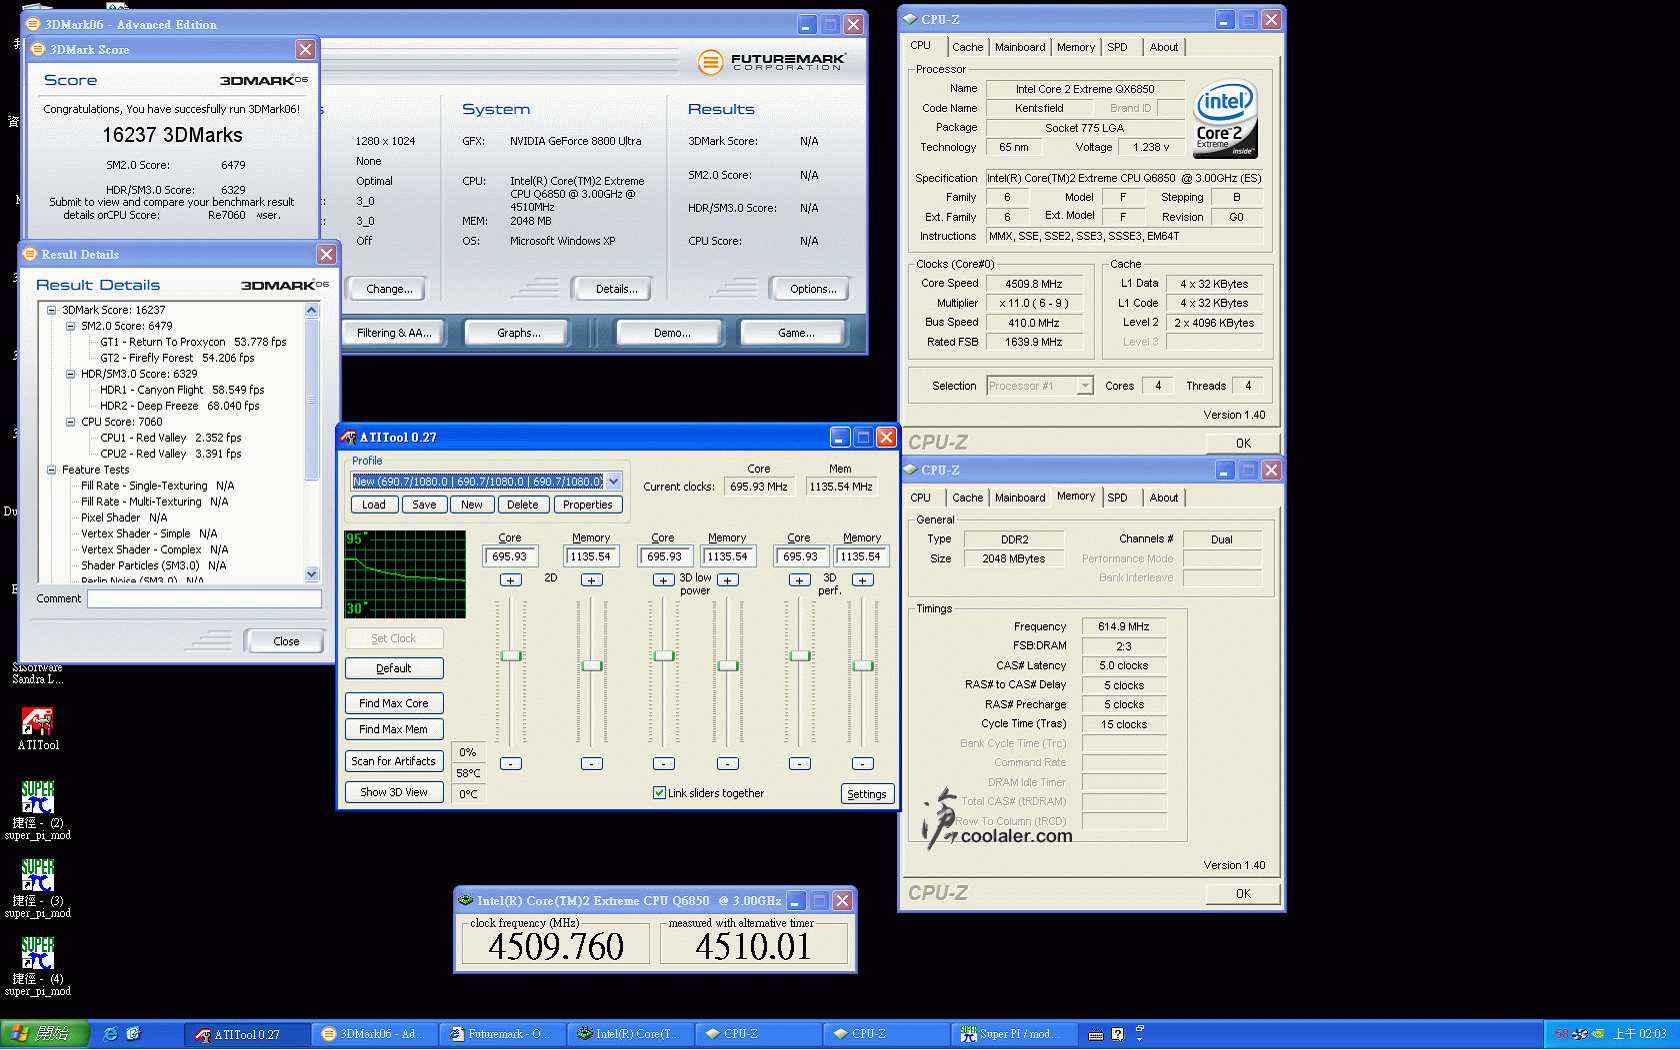1680x1050 pixels.
Task: Collapse the SM2.0 Score: 6479 node
Action: [71, 326]
